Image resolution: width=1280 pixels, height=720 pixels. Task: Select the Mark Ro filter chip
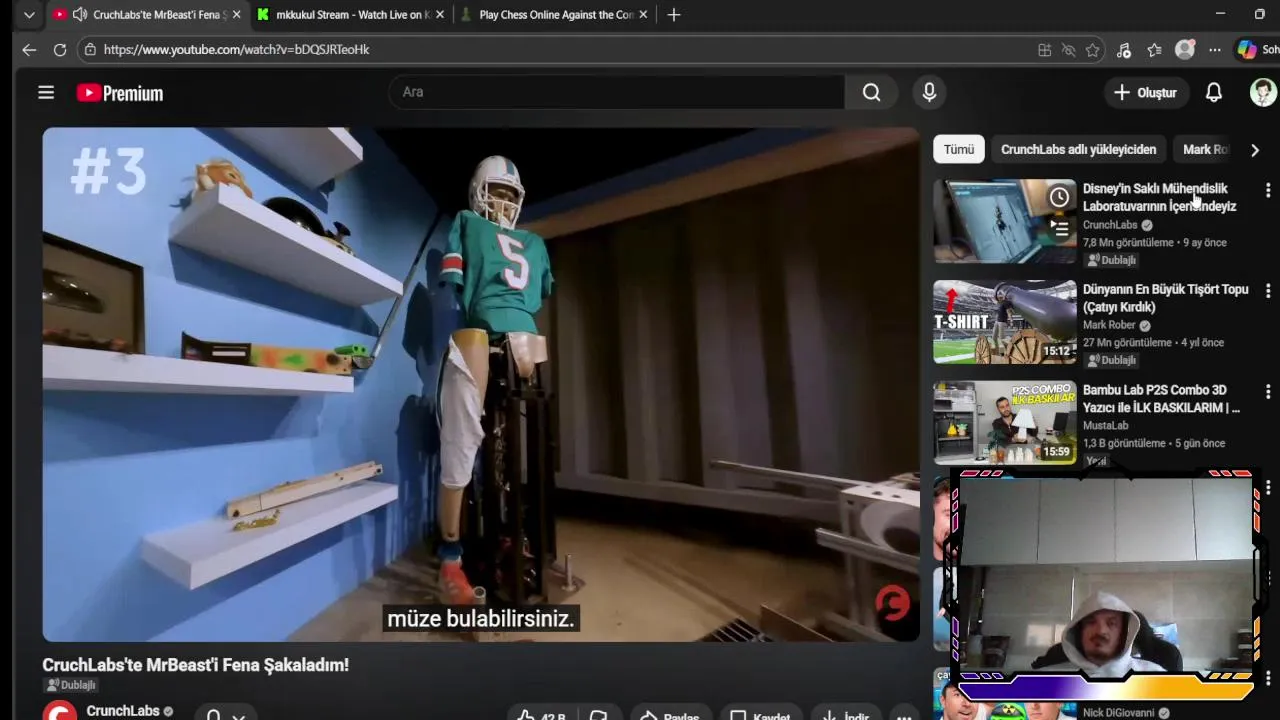(x=1205, y=149)
